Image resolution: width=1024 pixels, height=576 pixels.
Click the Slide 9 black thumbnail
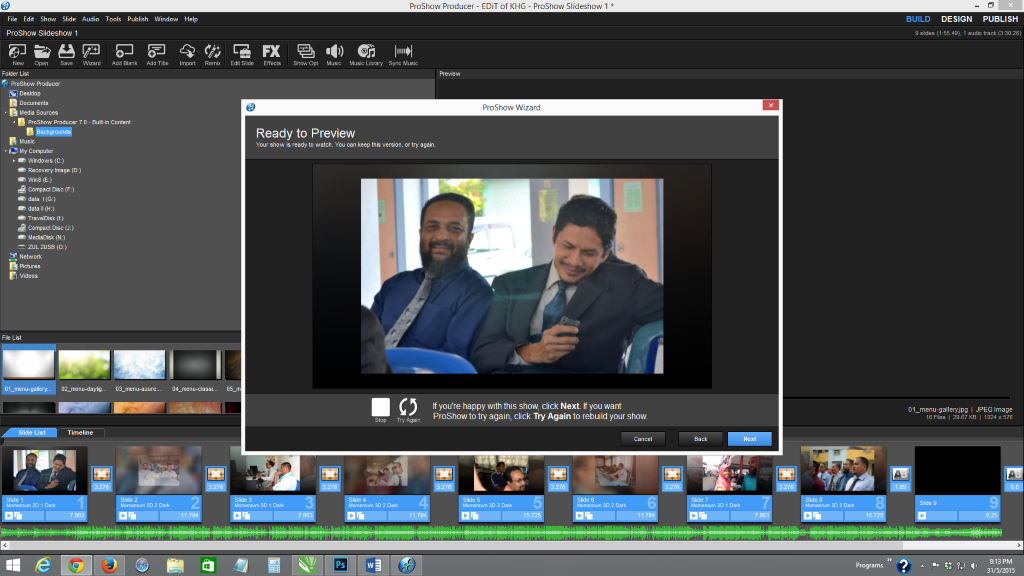click(x=957, y=470)
